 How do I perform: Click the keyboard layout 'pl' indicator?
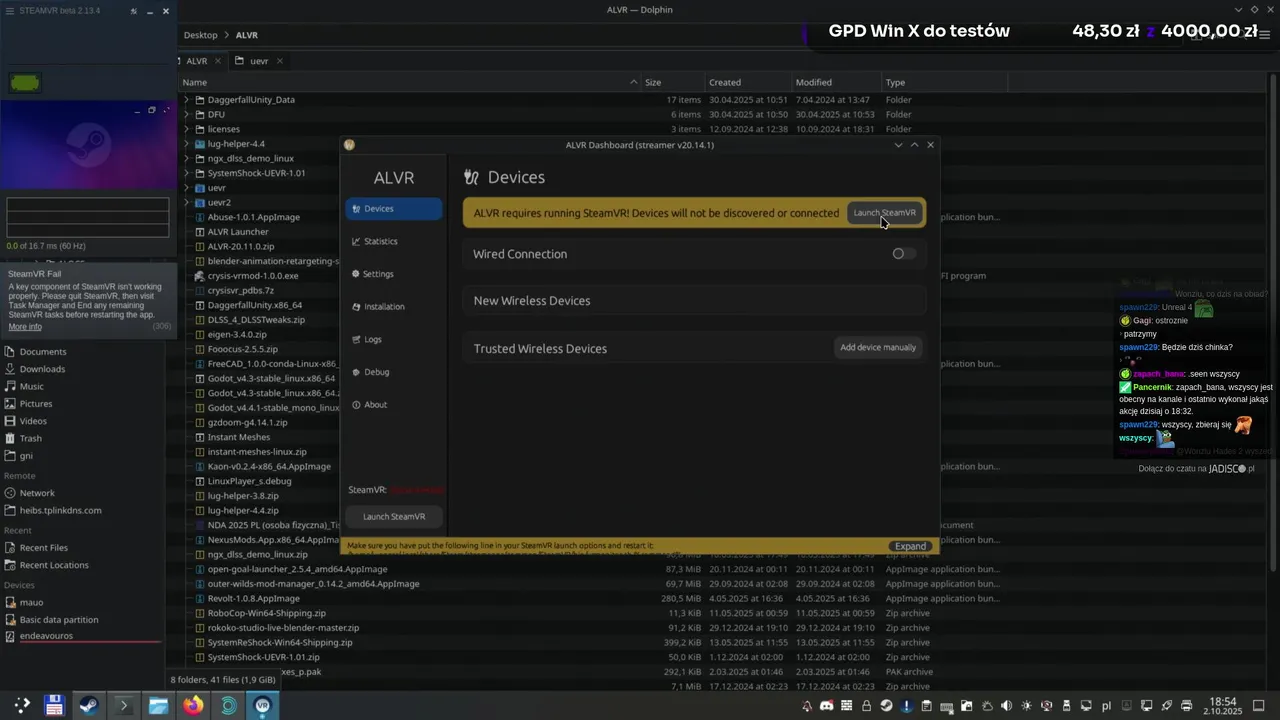pos(1106,706)
